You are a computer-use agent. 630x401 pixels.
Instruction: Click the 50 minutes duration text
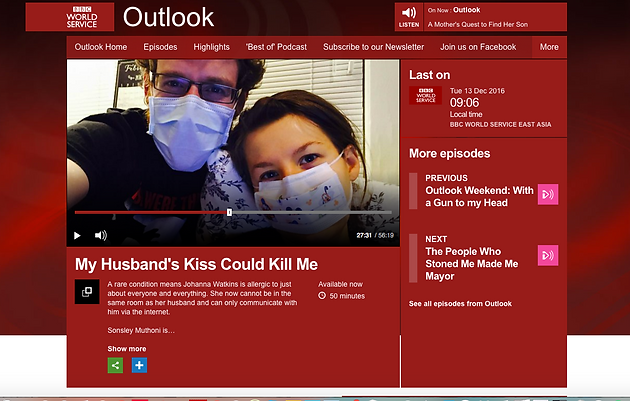[x=347, y=296]
